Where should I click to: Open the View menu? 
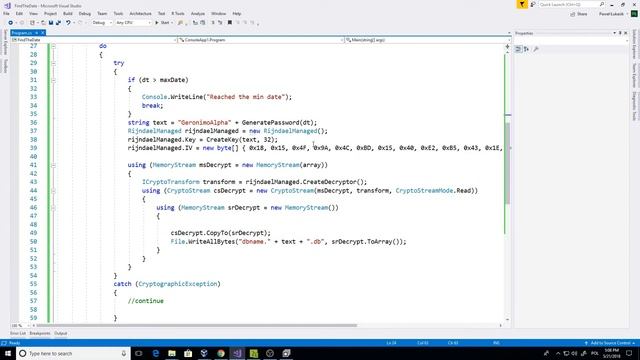click(x=33, y=13)
